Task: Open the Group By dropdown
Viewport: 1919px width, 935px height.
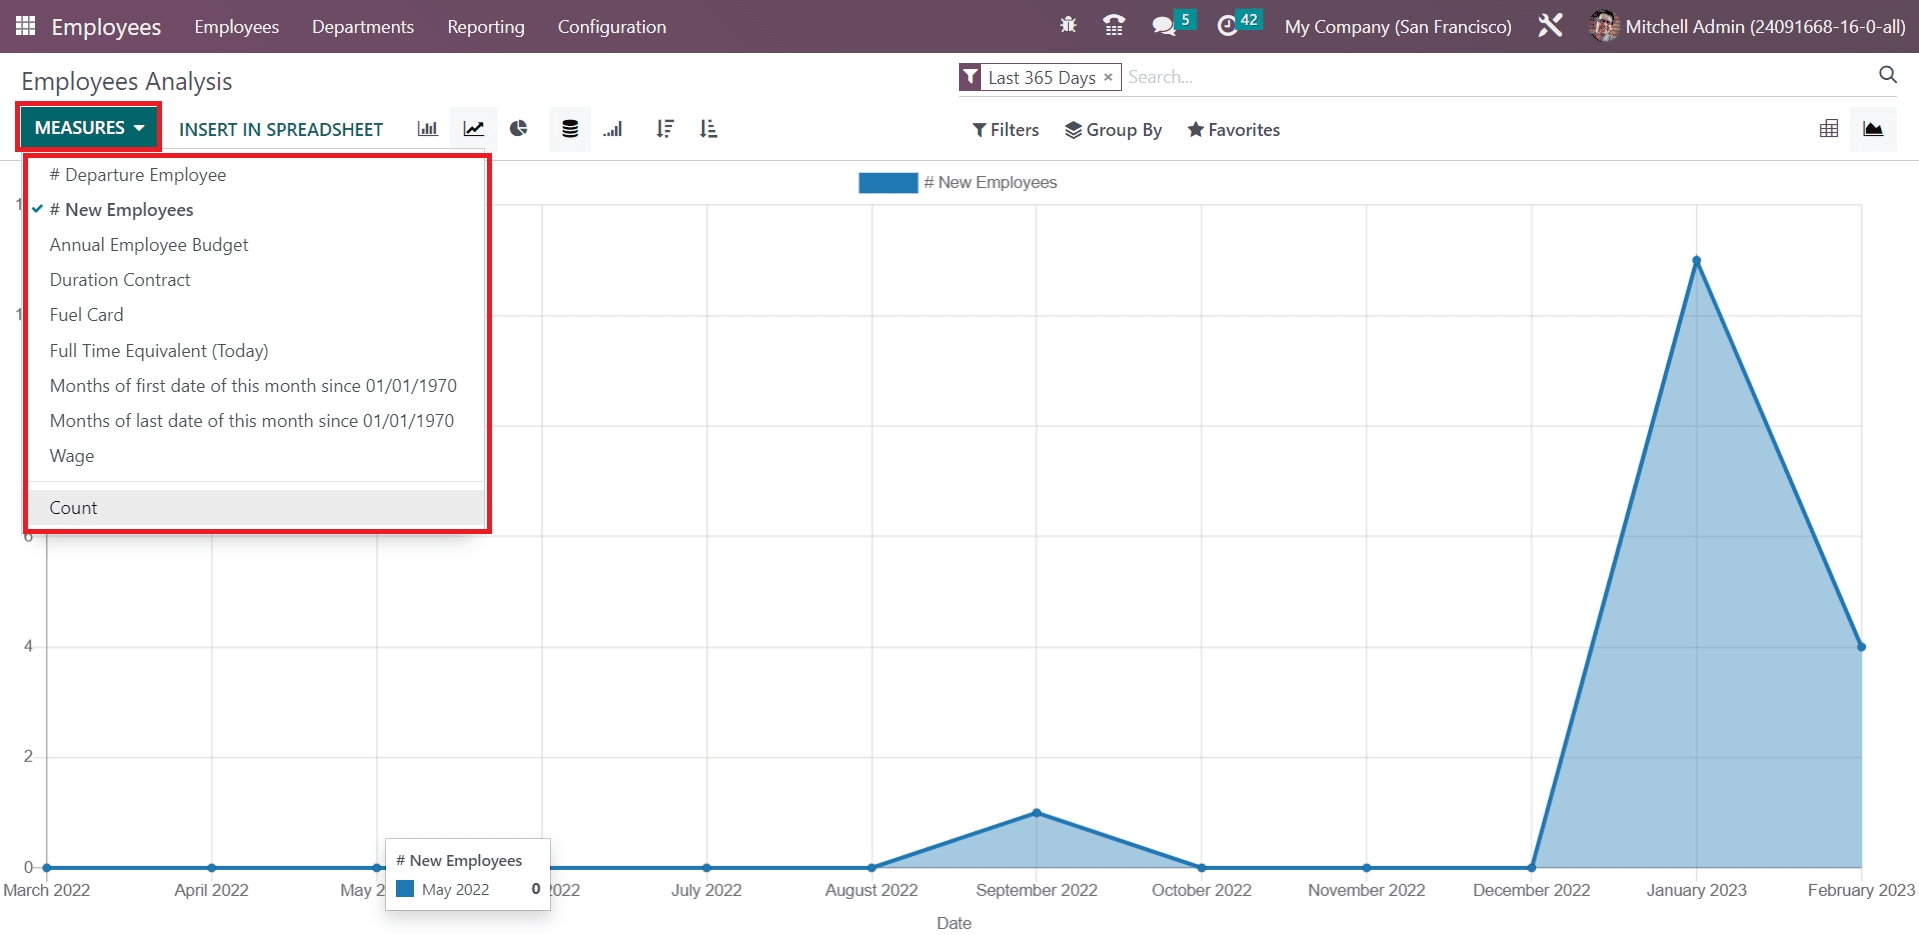Action: click(1113, 130)
